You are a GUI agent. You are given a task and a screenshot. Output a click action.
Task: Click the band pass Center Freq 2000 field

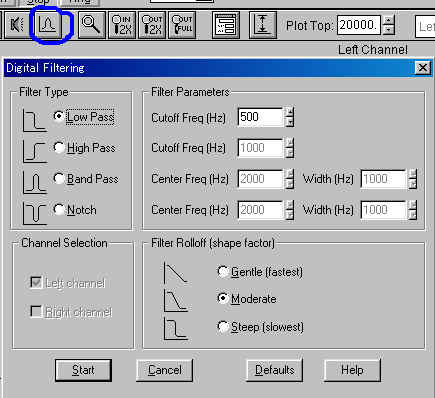[261, 179]
